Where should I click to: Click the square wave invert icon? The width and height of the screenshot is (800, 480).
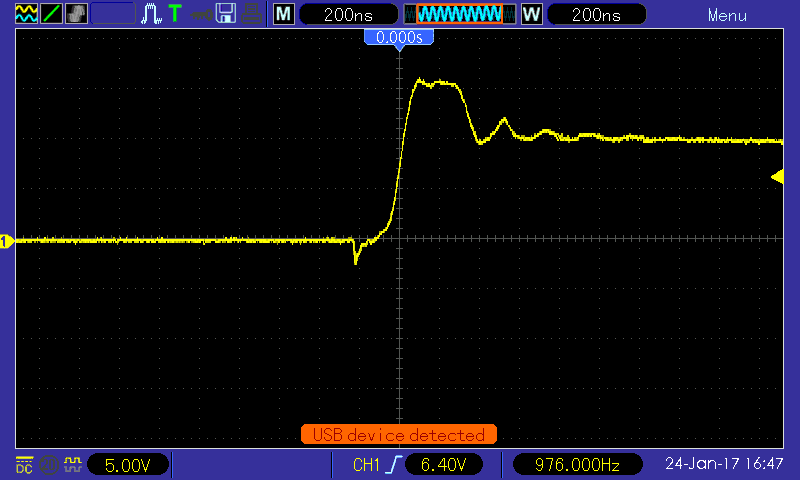pos(72,464)
